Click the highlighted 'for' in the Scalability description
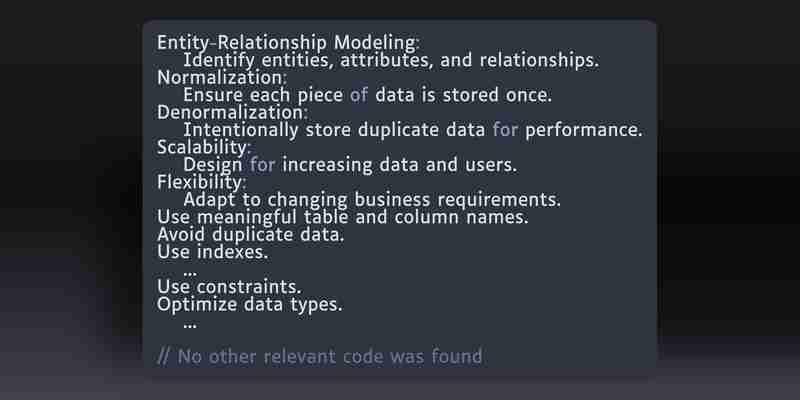Viewport: 800px width, 400px height. [262, 165]
